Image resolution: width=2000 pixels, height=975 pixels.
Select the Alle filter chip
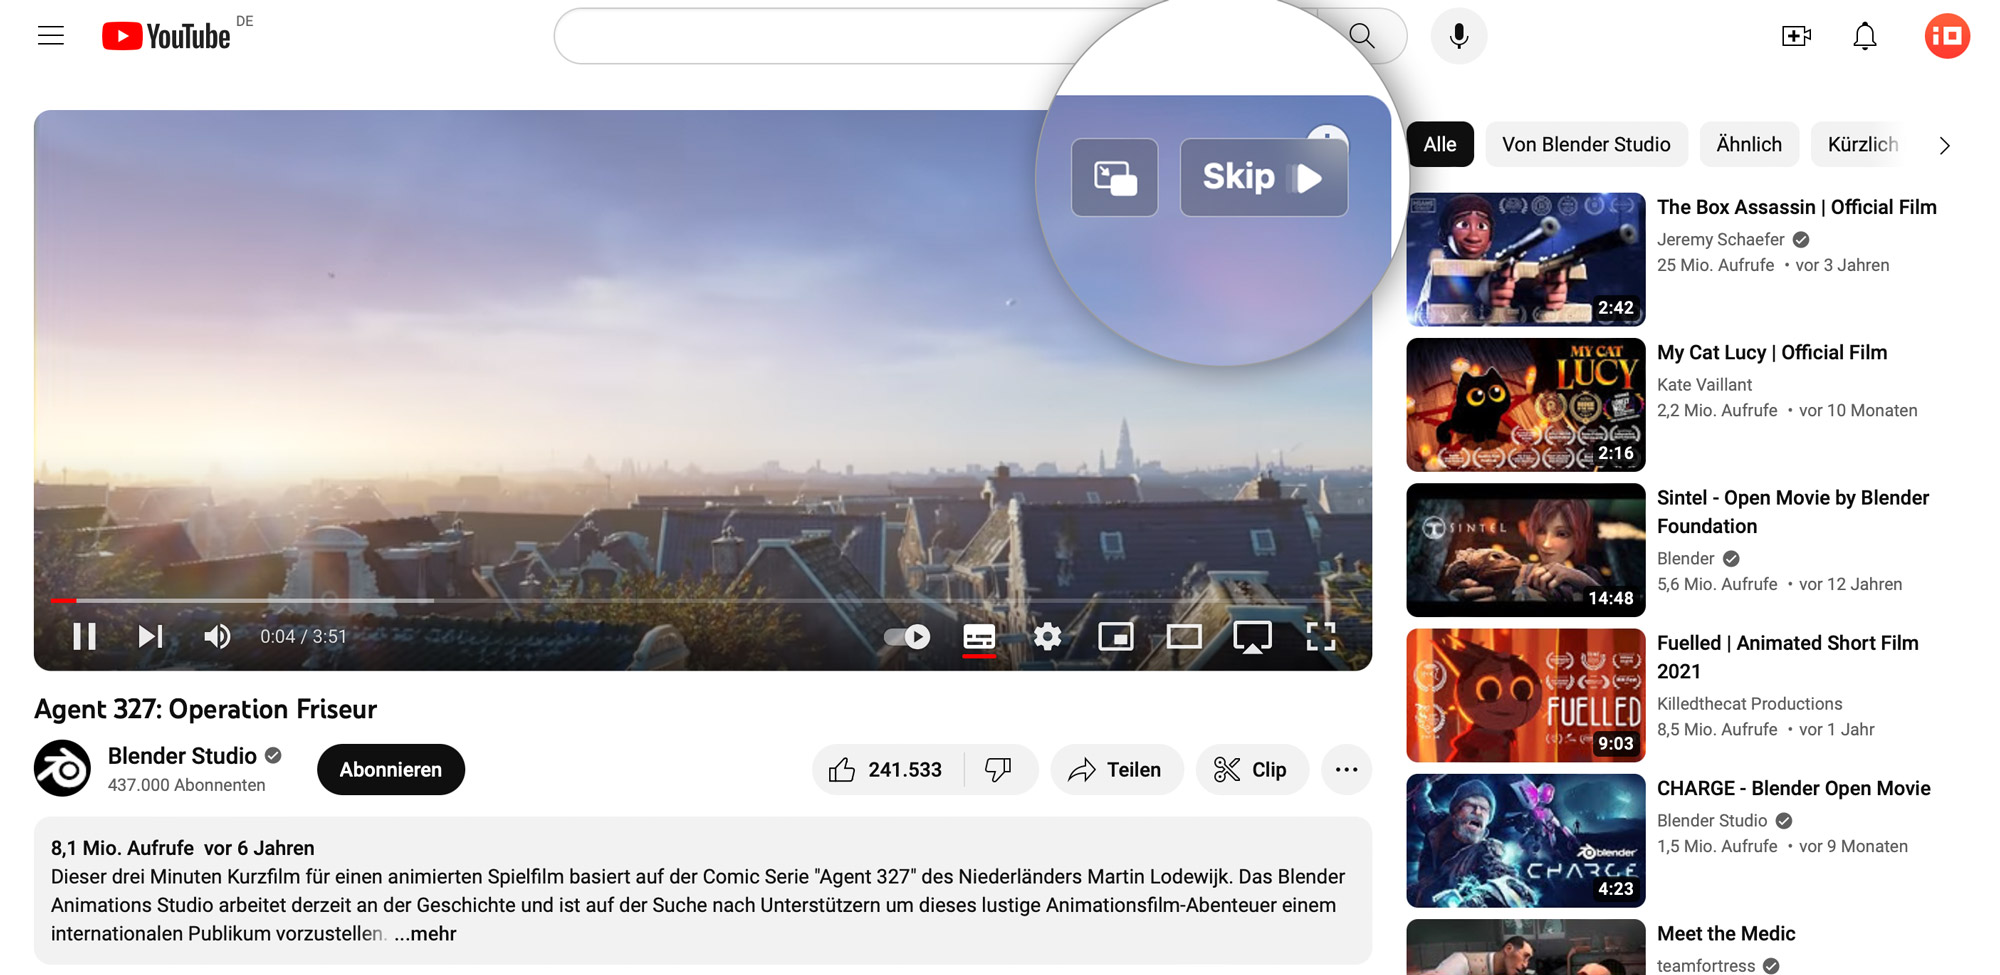click(x=1439, y=145)
